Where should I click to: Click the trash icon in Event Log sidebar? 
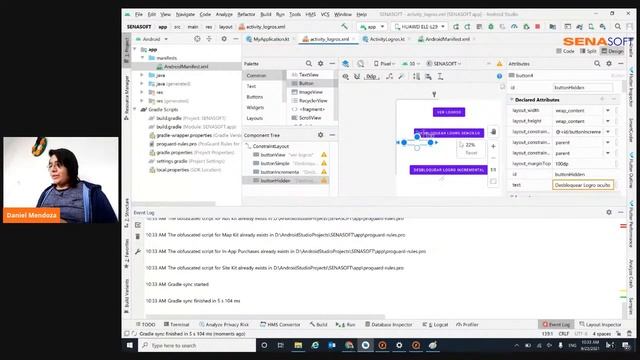[x=138, y=237]
